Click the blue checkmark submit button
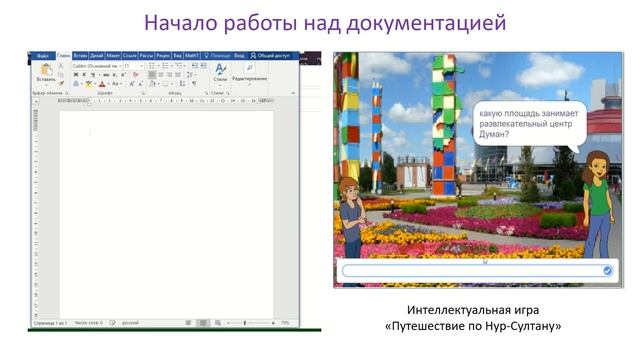 tap(607, 271)
